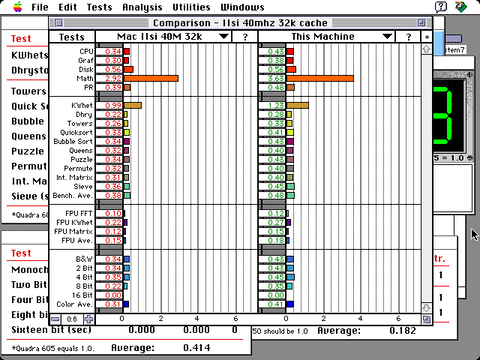Click the grow box of Comparison window
Screen dimensions: 480x360
[x=427, y=319]
